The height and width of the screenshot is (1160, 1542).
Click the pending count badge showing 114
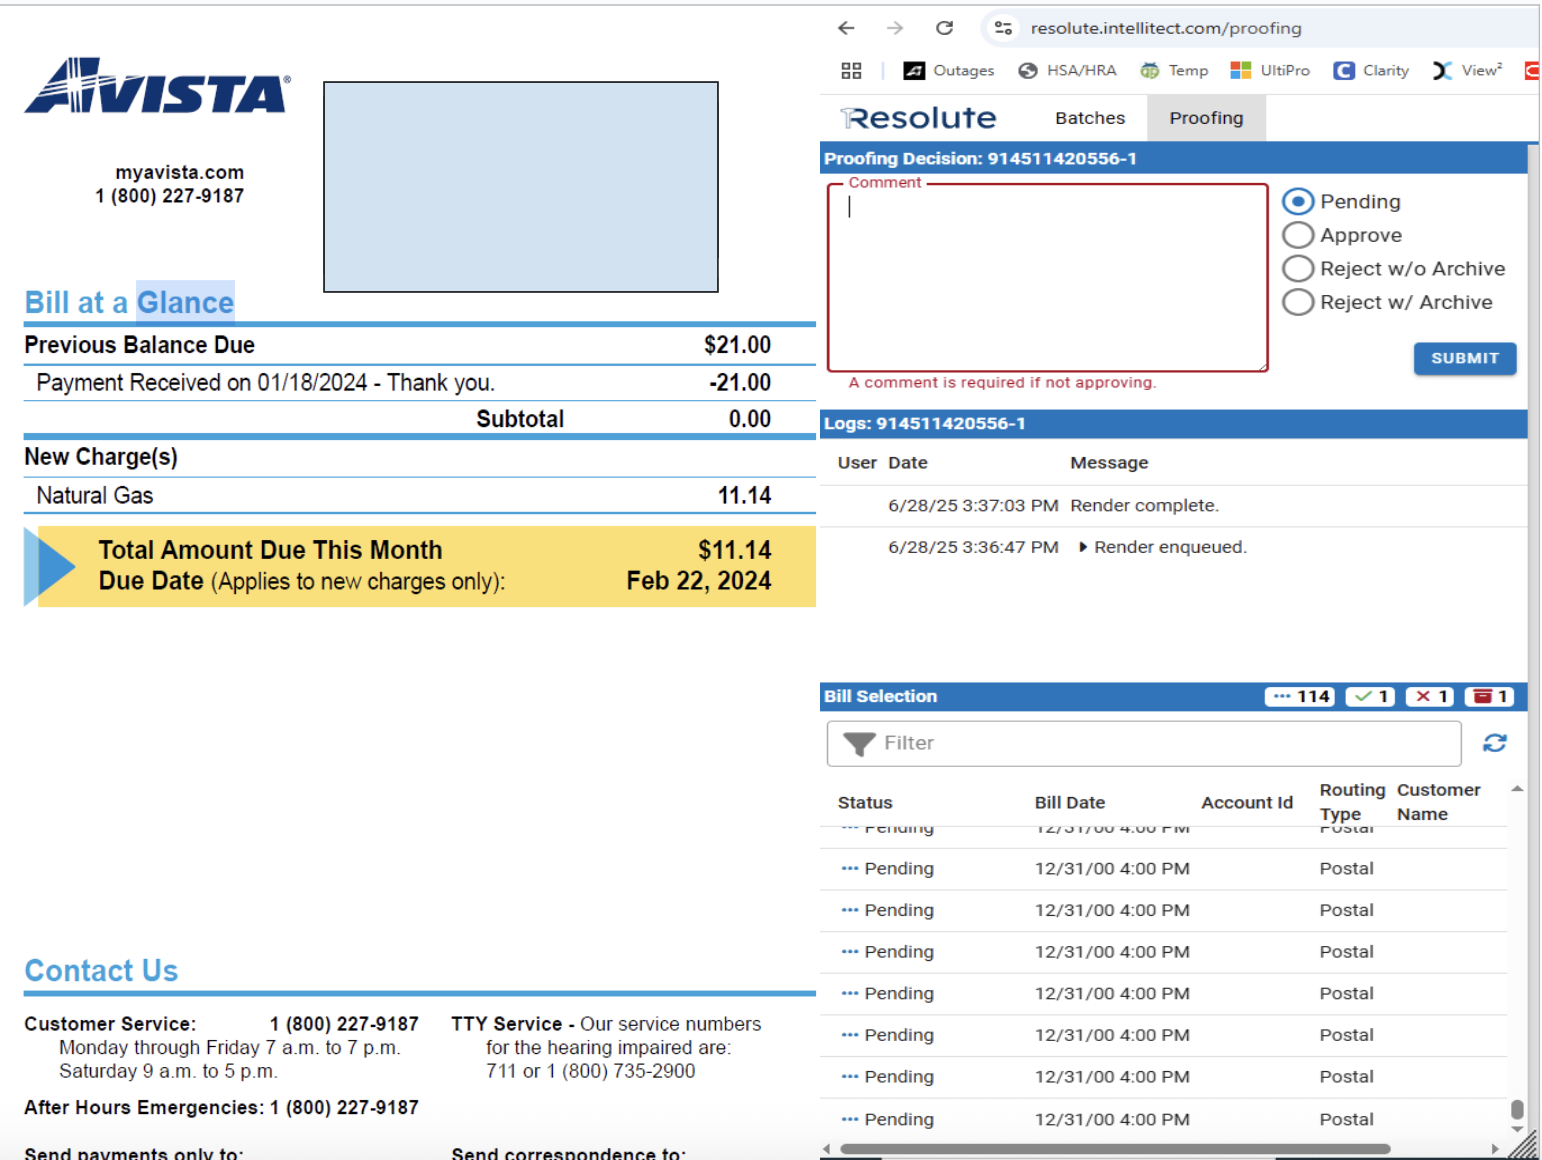coord(1300,697)
